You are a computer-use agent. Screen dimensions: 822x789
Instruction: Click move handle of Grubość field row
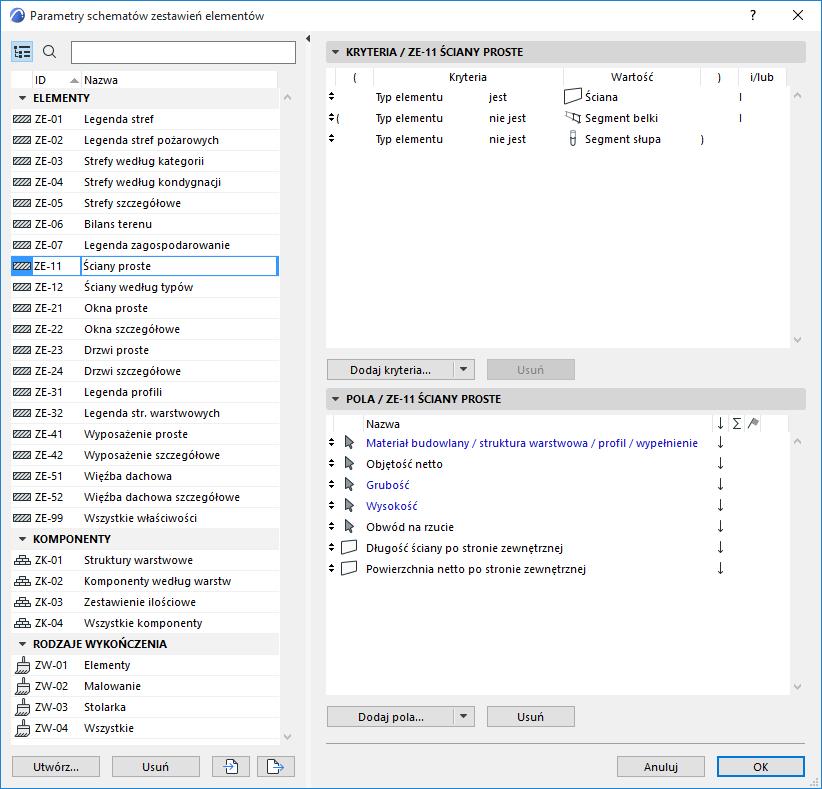(331, 484)
